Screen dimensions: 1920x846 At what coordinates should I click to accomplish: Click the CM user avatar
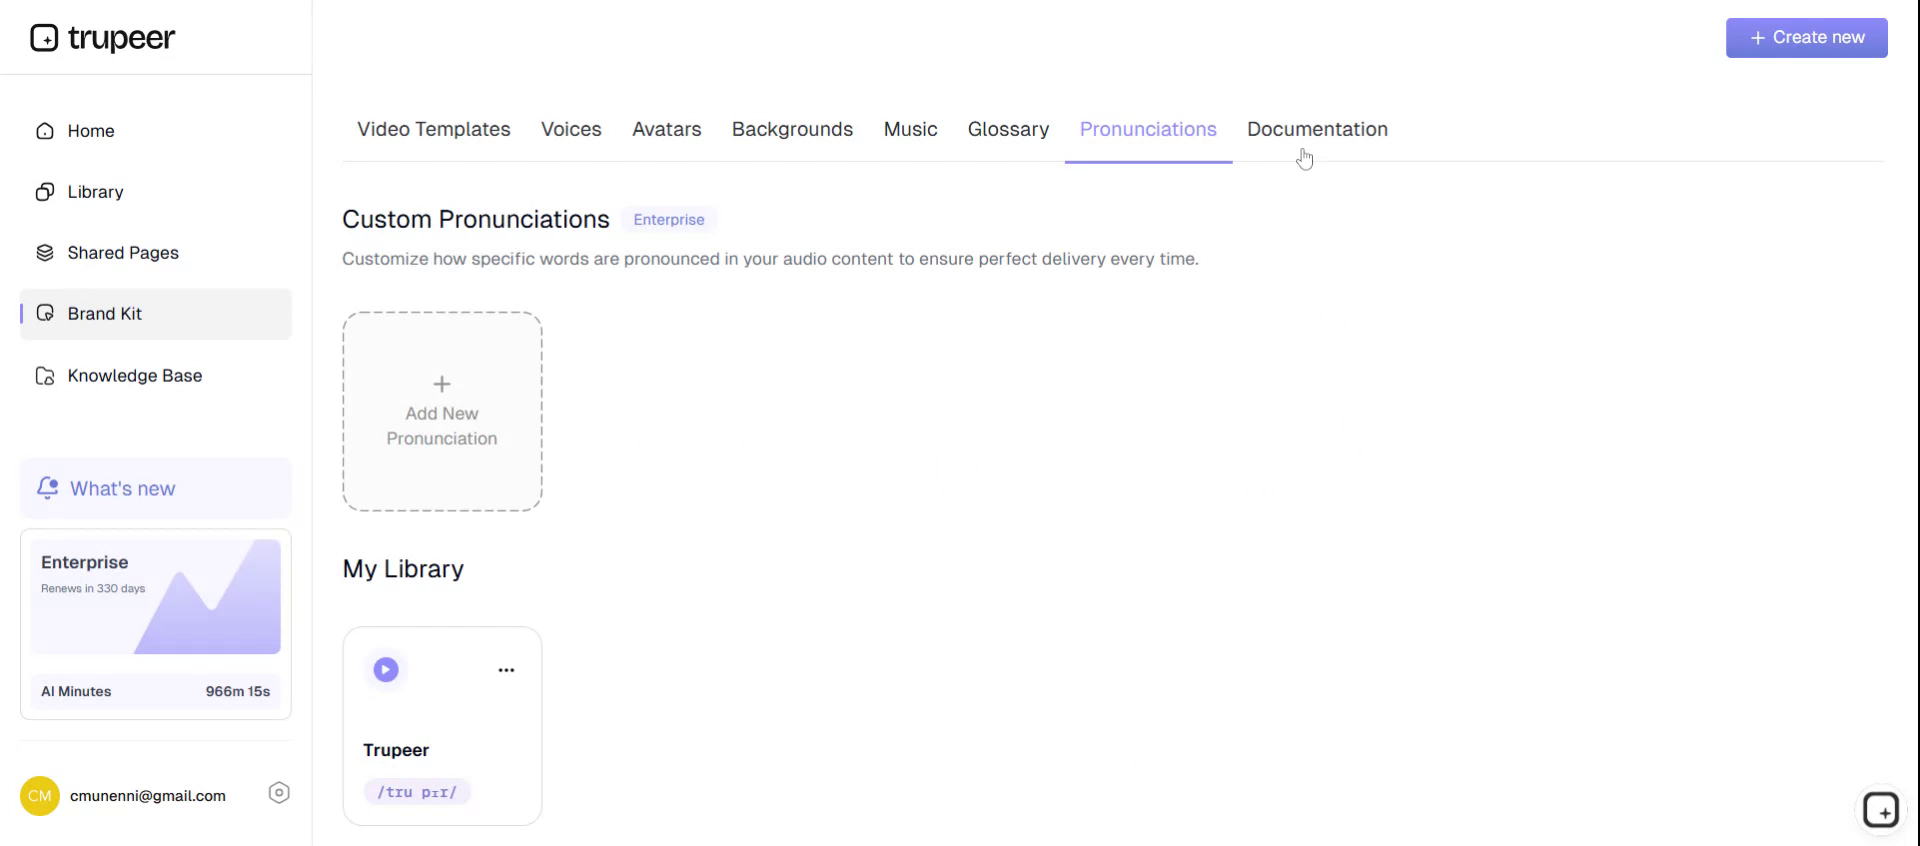point(40,796)
